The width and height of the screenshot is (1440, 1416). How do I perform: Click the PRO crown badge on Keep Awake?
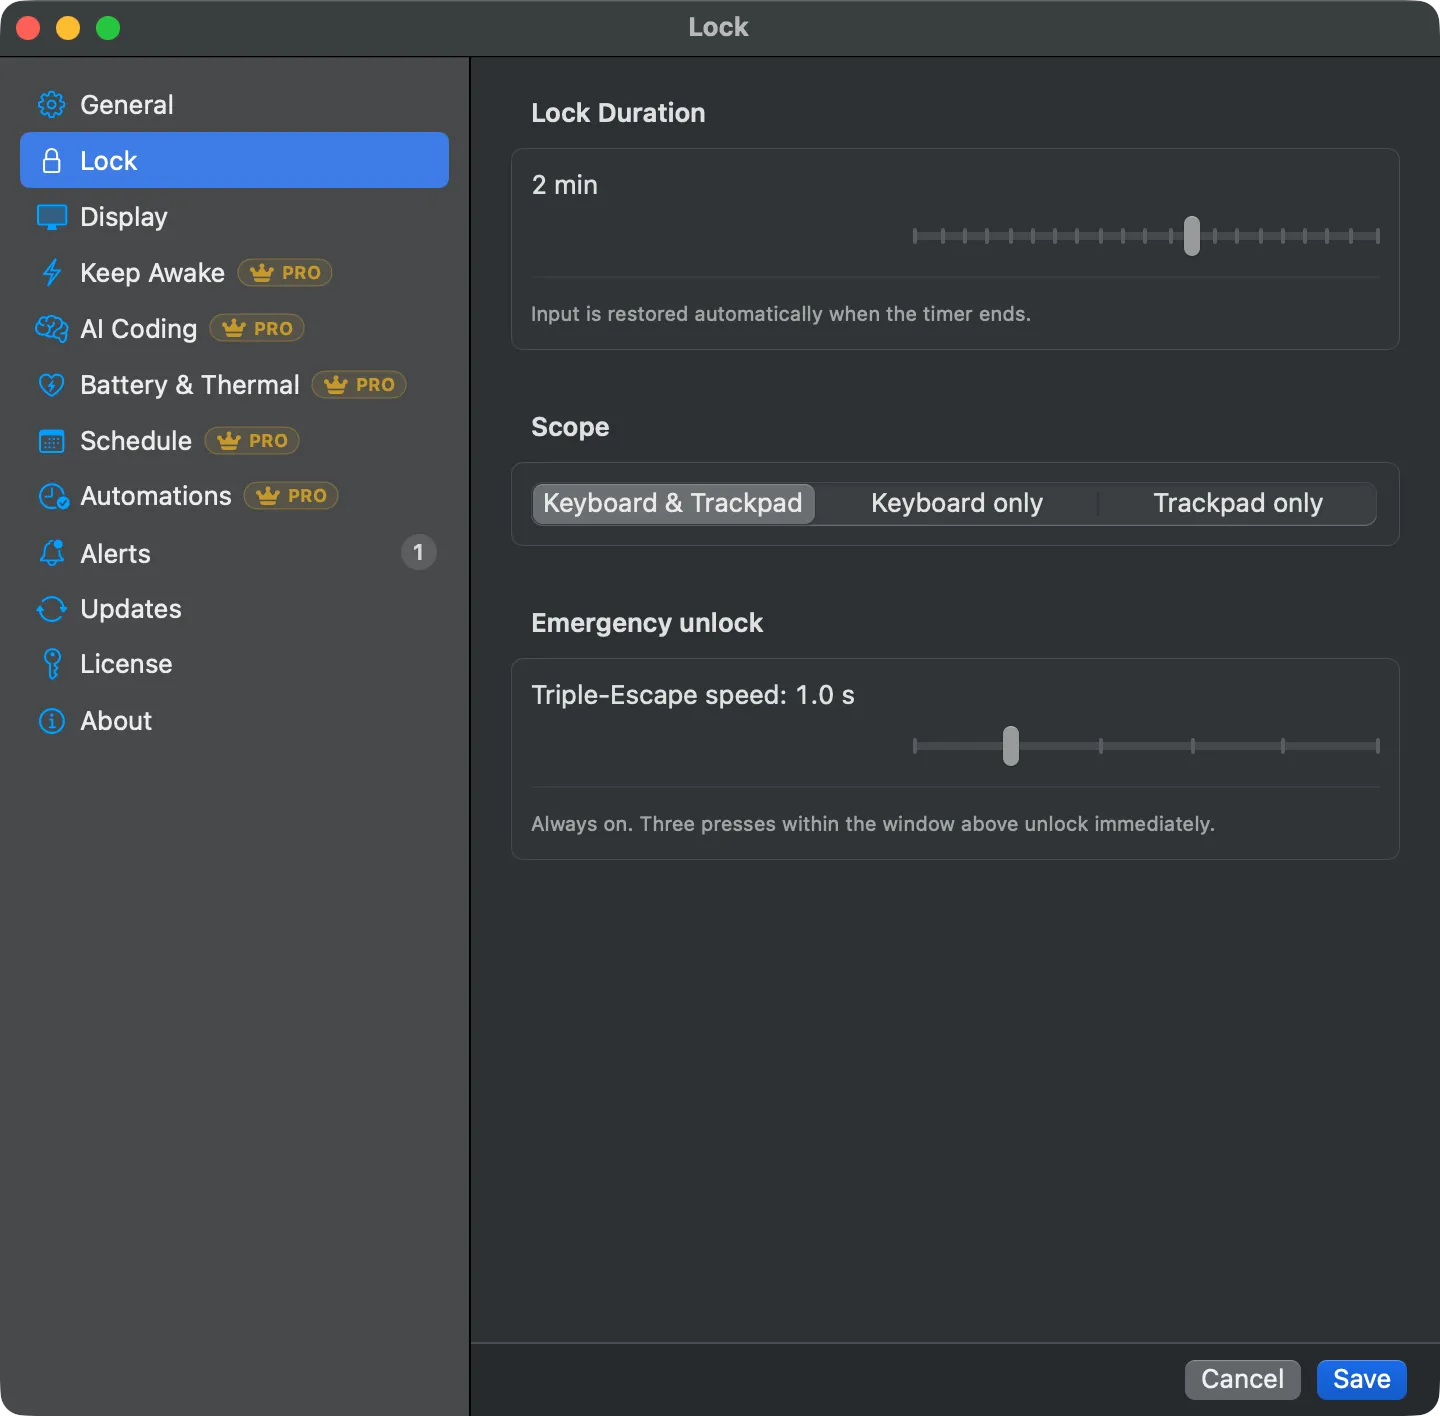click(x=285, y=273)
